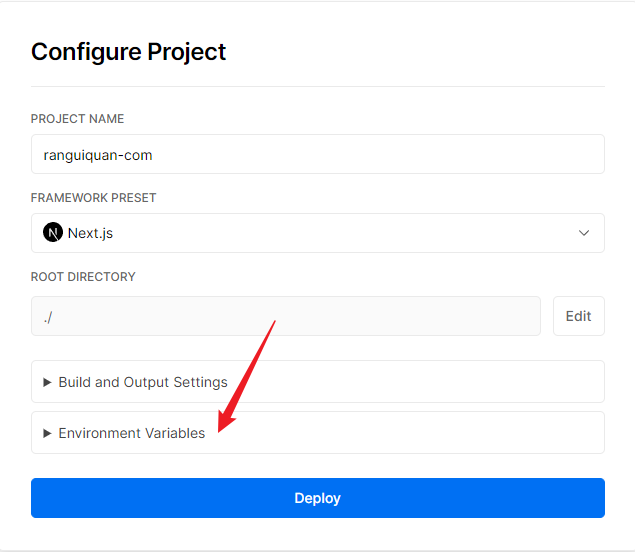Click the Configure Project heading
Viewport: 635px width, 552px height.
click(129, 52)
